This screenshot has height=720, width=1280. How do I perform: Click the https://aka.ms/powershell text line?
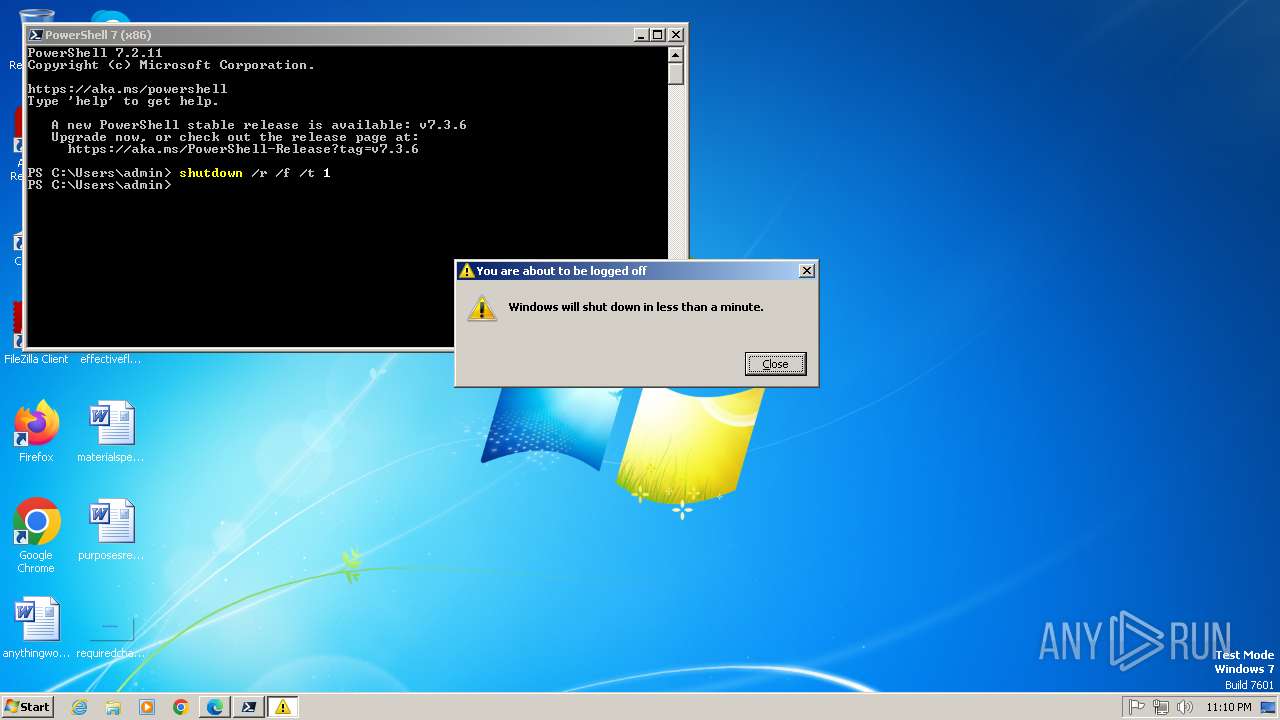tap(127, 89)
